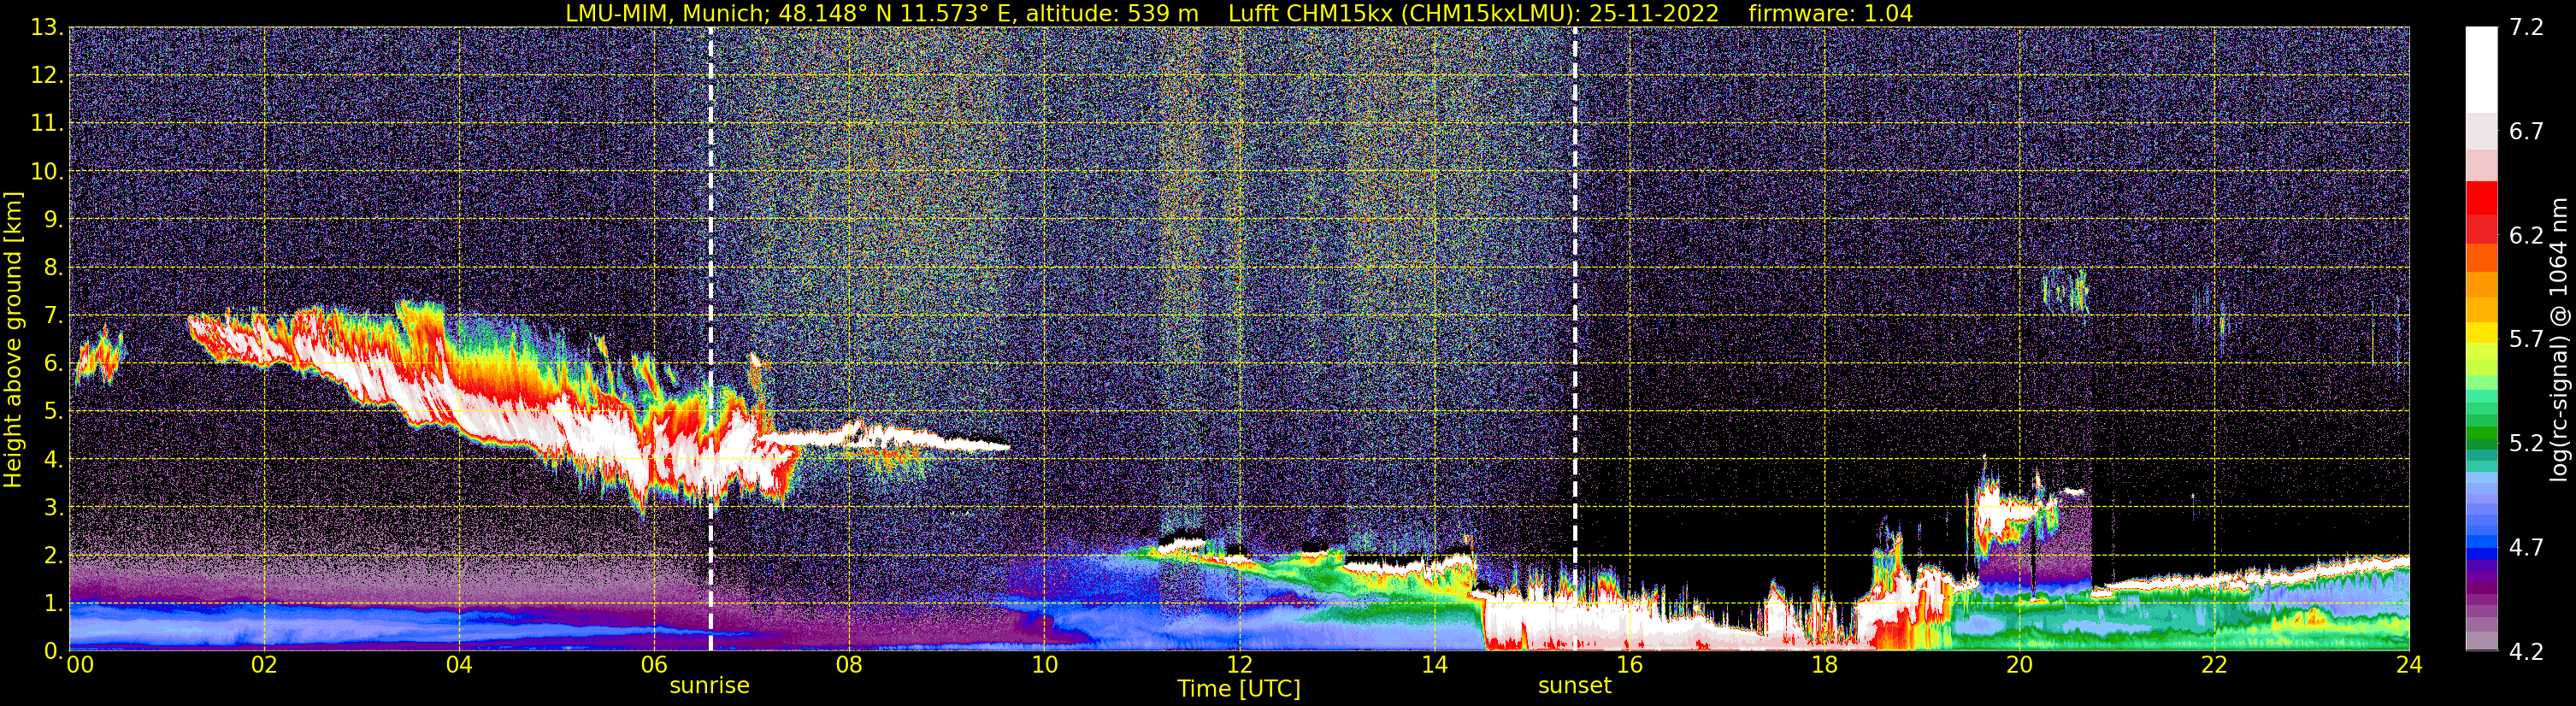2576x706 pixels.
Task: Click the time-axis tick label 20
Action: coord(2019,665)
